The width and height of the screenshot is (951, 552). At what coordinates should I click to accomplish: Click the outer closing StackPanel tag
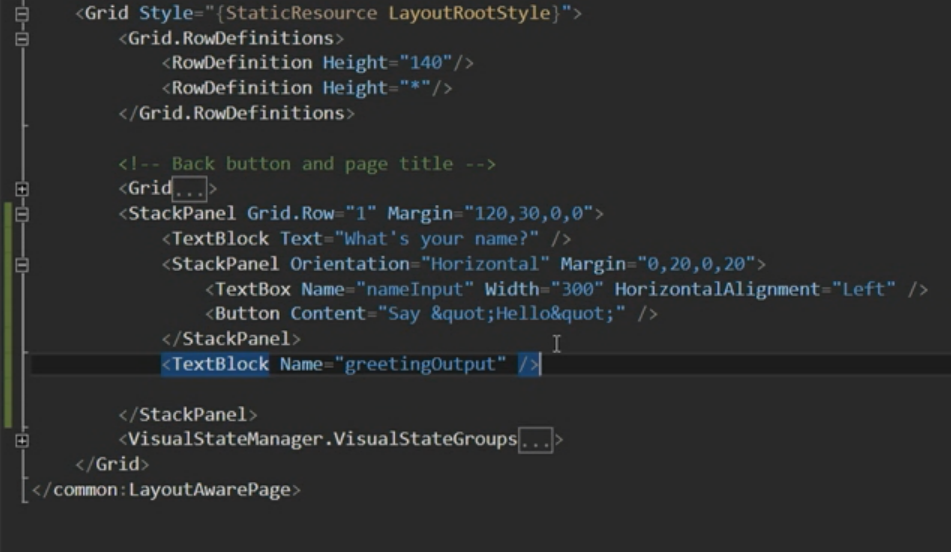point(188,415)
